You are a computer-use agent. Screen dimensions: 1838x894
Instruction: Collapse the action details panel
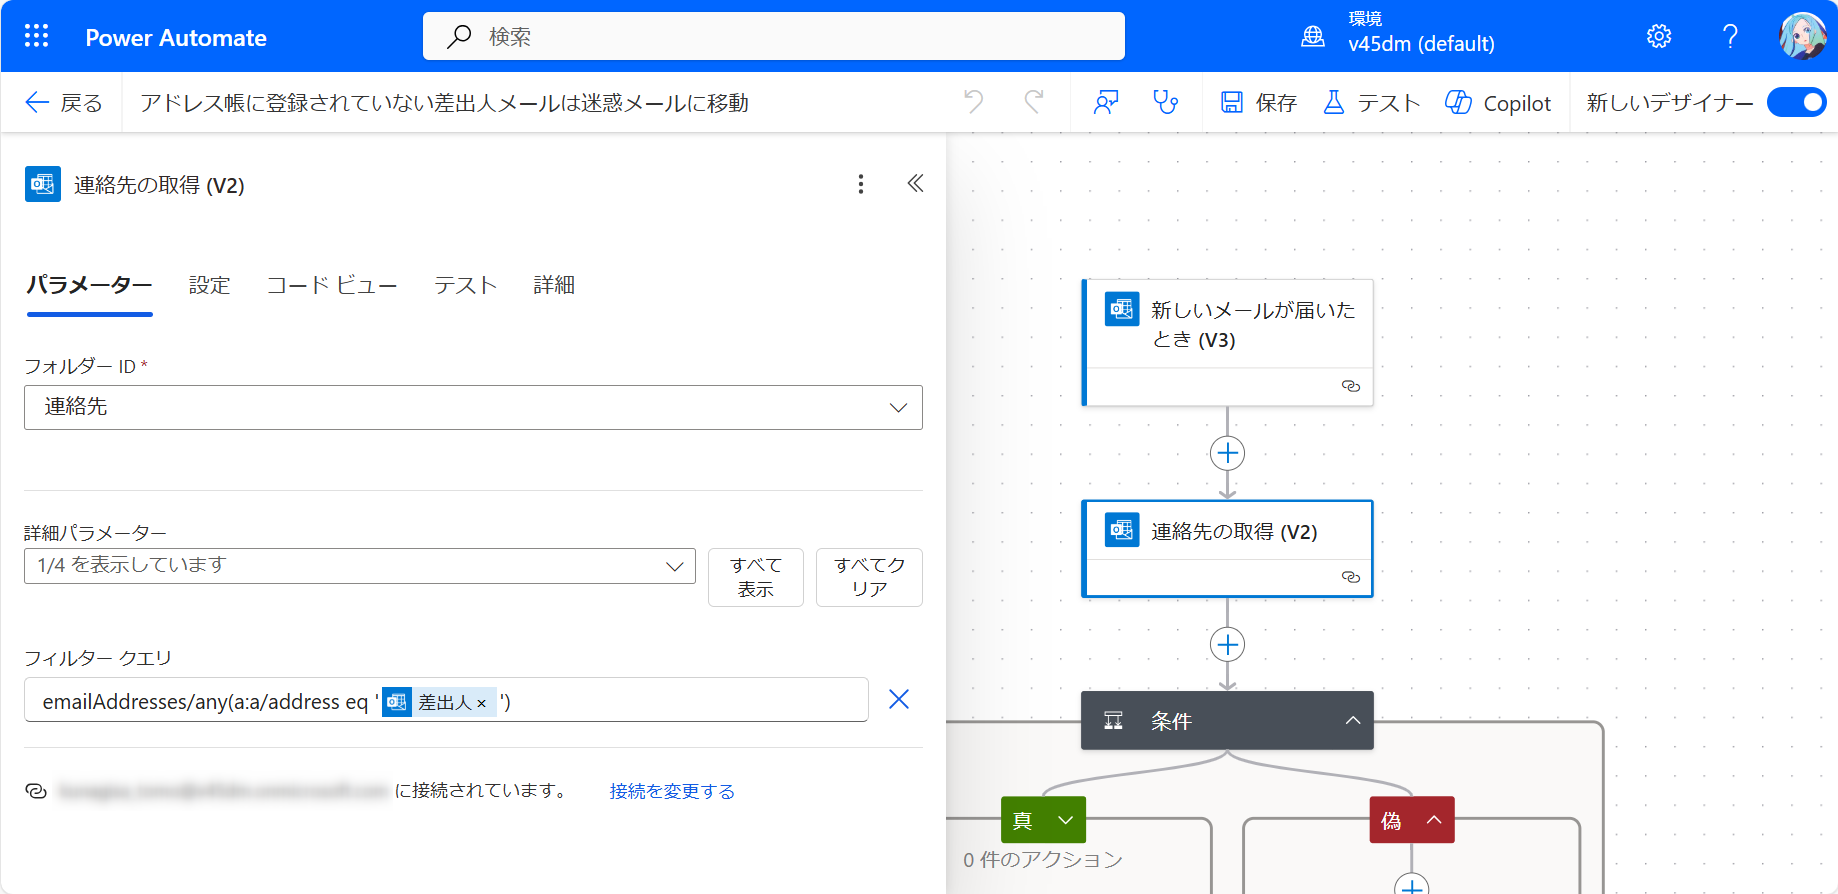tap(915, 183)
